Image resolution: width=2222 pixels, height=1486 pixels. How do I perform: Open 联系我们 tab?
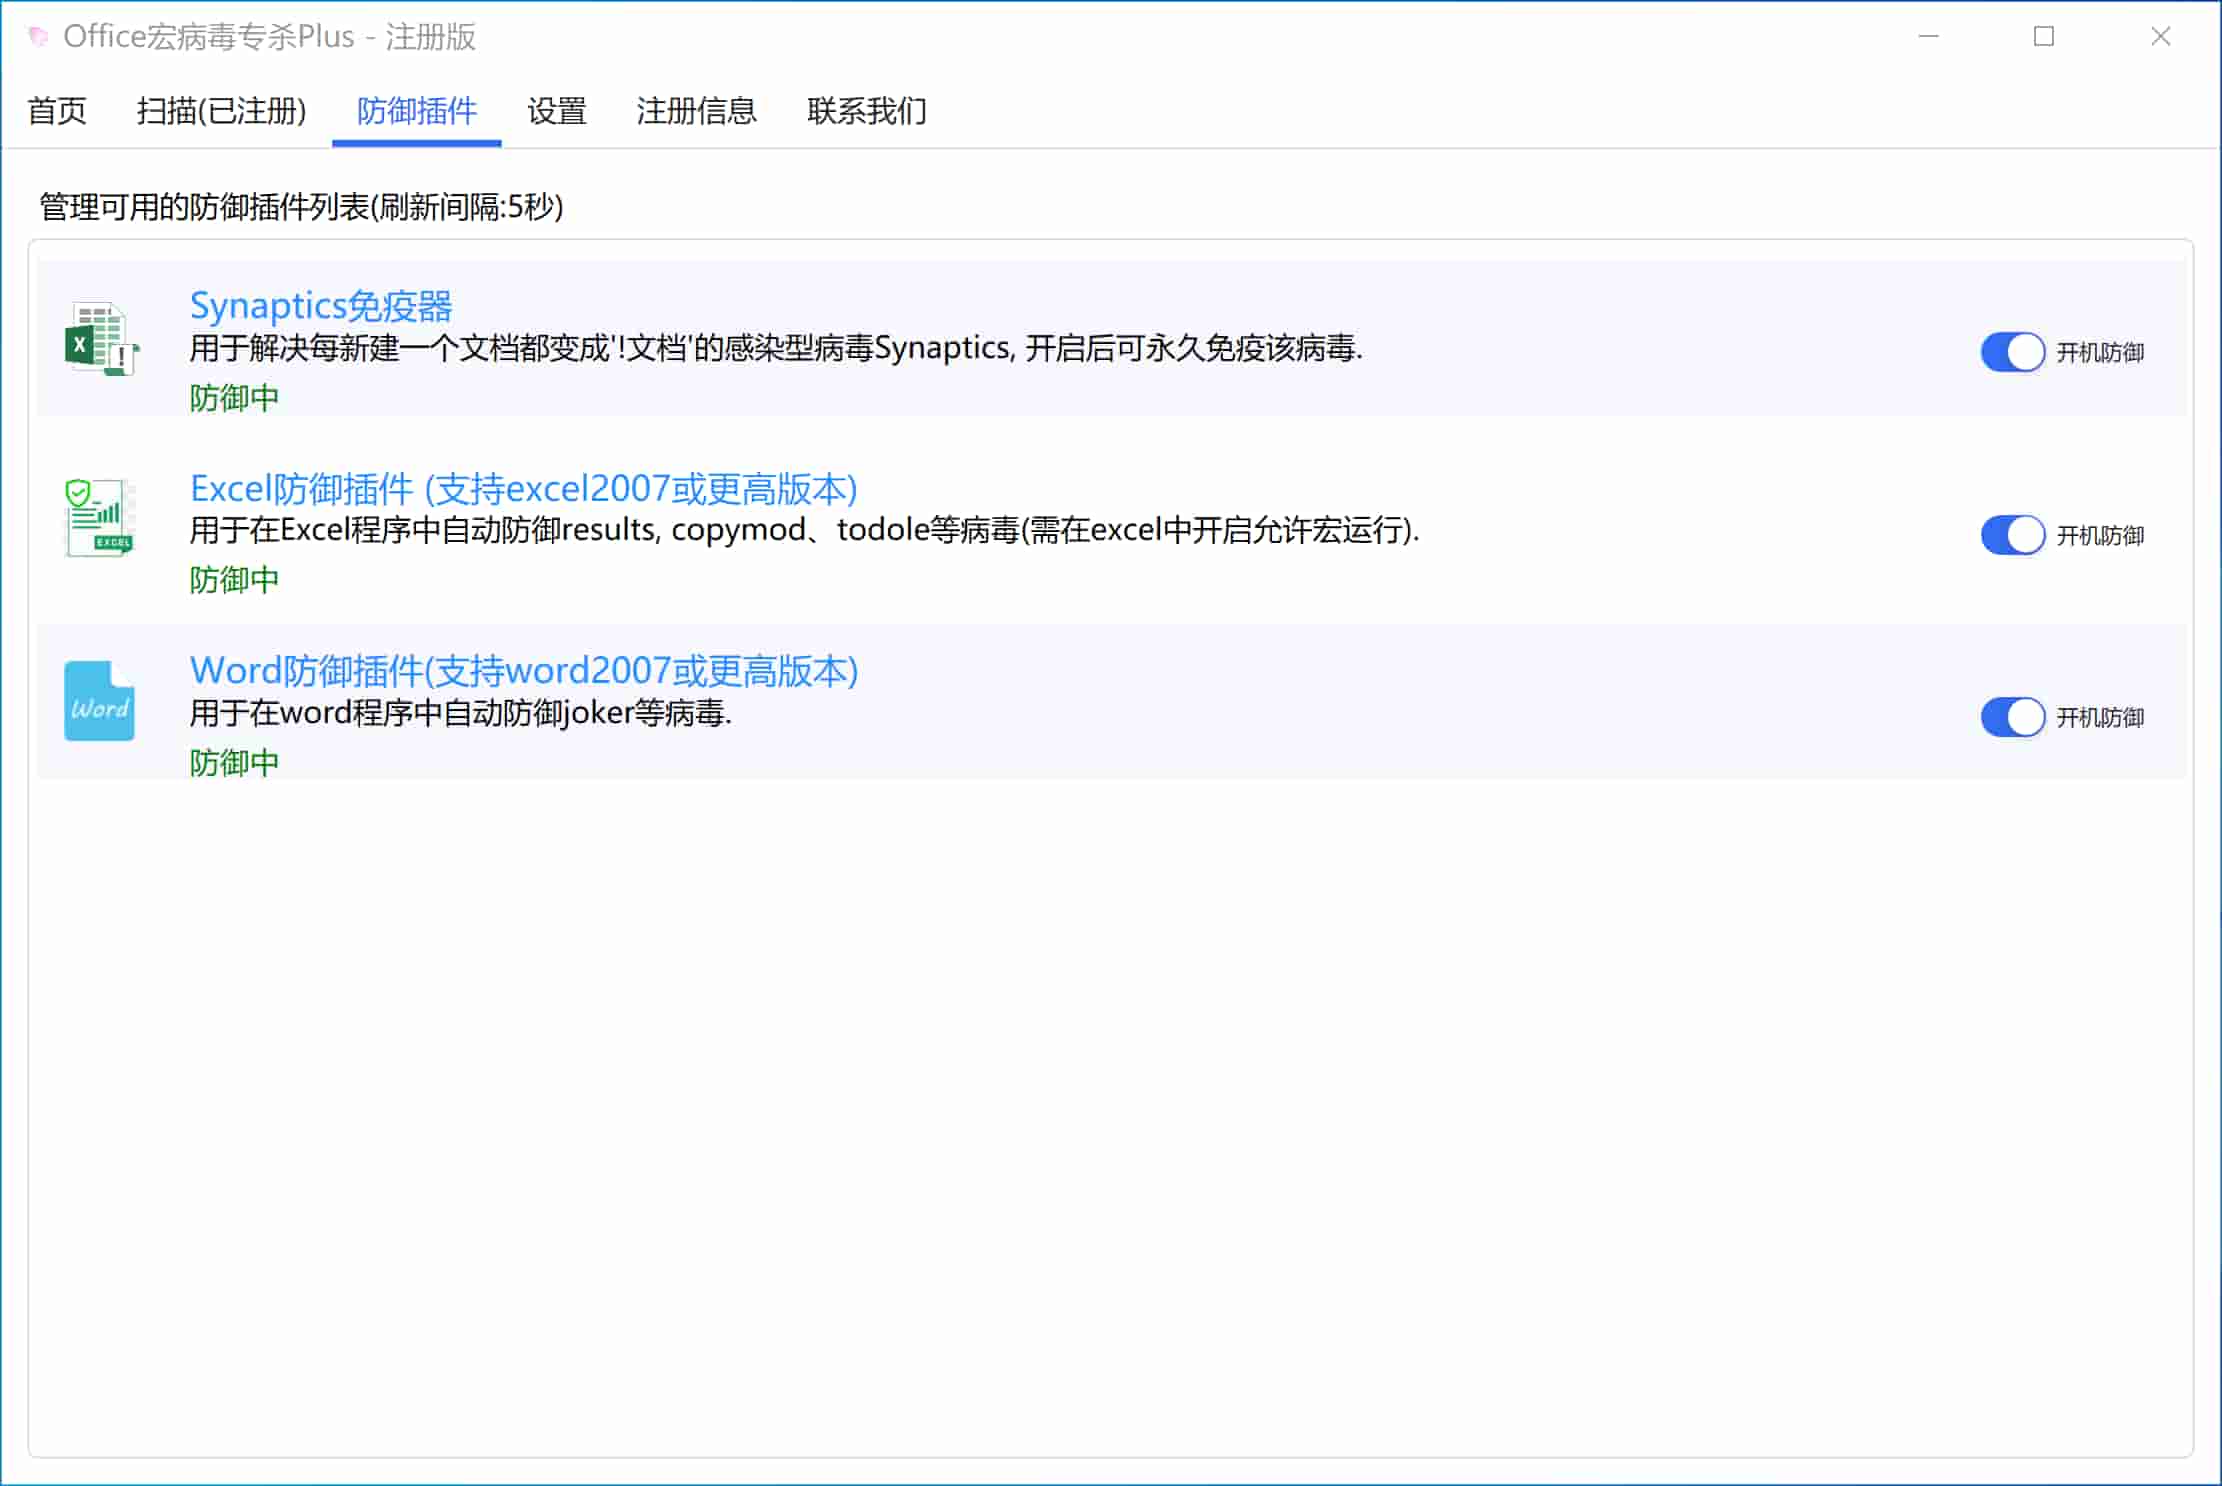(x=866, y=111)
